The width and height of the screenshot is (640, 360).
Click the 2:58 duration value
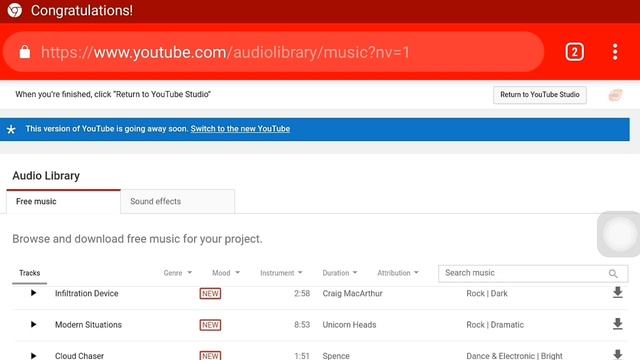click(302, 293)
